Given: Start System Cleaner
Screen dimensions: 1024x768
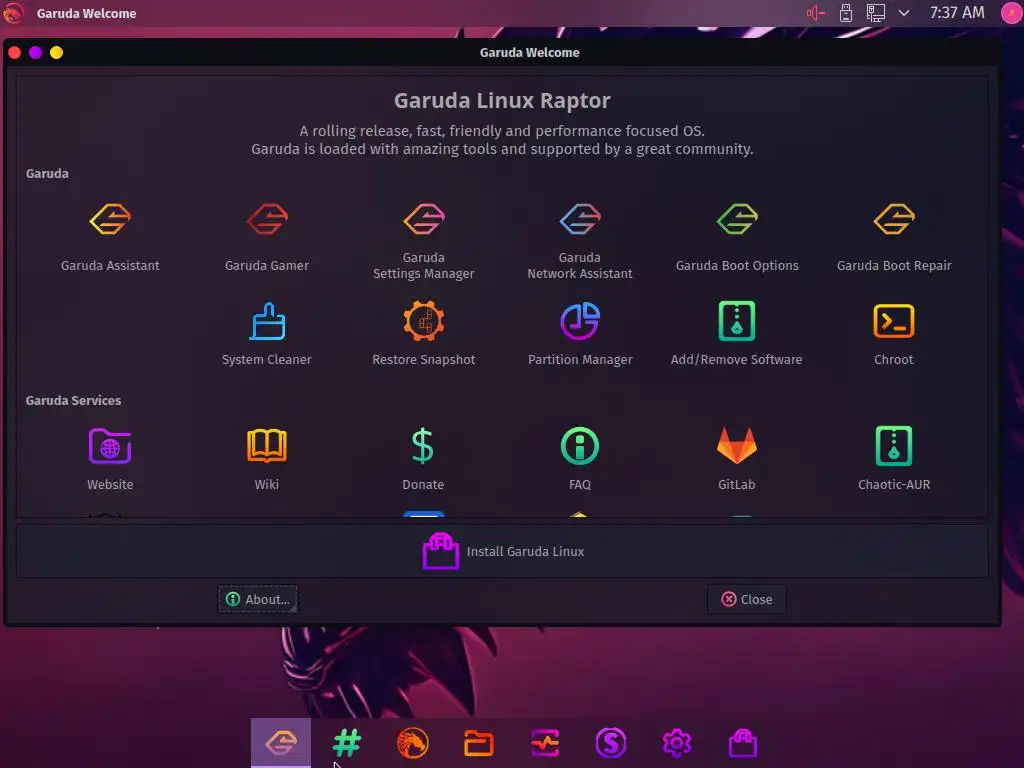Looking at the screenshot, I should [x=266, y=333].
